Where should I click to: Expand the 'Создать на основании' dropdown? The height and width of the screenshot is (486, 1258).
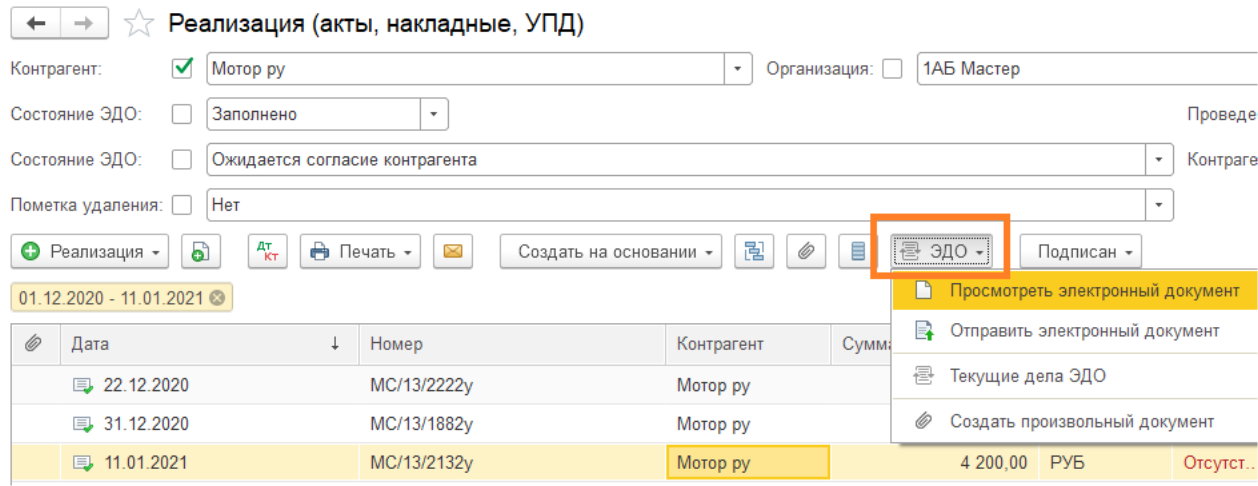tap(611, 252)
